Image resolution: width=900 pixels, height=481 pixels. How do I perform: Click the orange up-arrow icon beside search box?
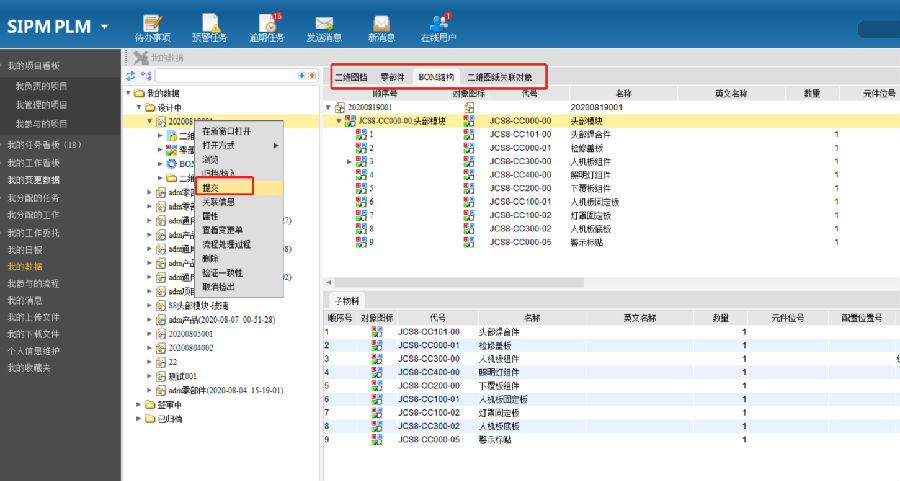(313, 75)
